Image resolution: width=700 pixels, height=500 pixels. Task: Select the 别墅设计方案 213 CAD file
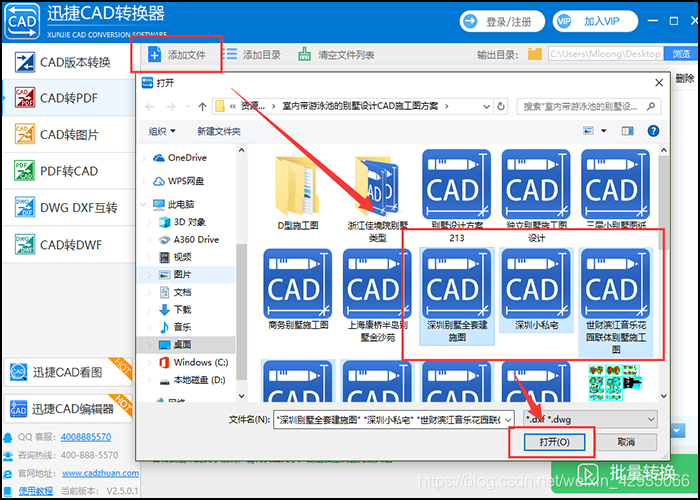pos(456,195)
